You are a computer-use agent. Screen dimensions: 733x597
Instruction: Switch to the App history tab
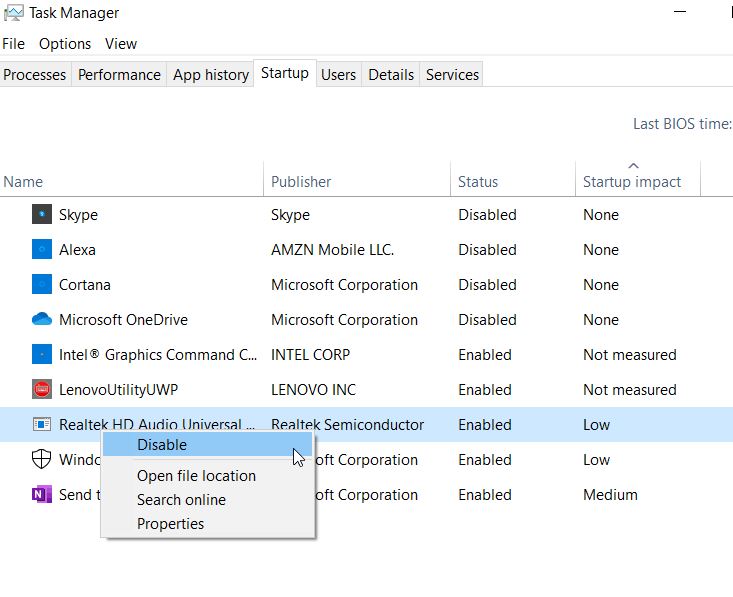(x=211, y=75)
